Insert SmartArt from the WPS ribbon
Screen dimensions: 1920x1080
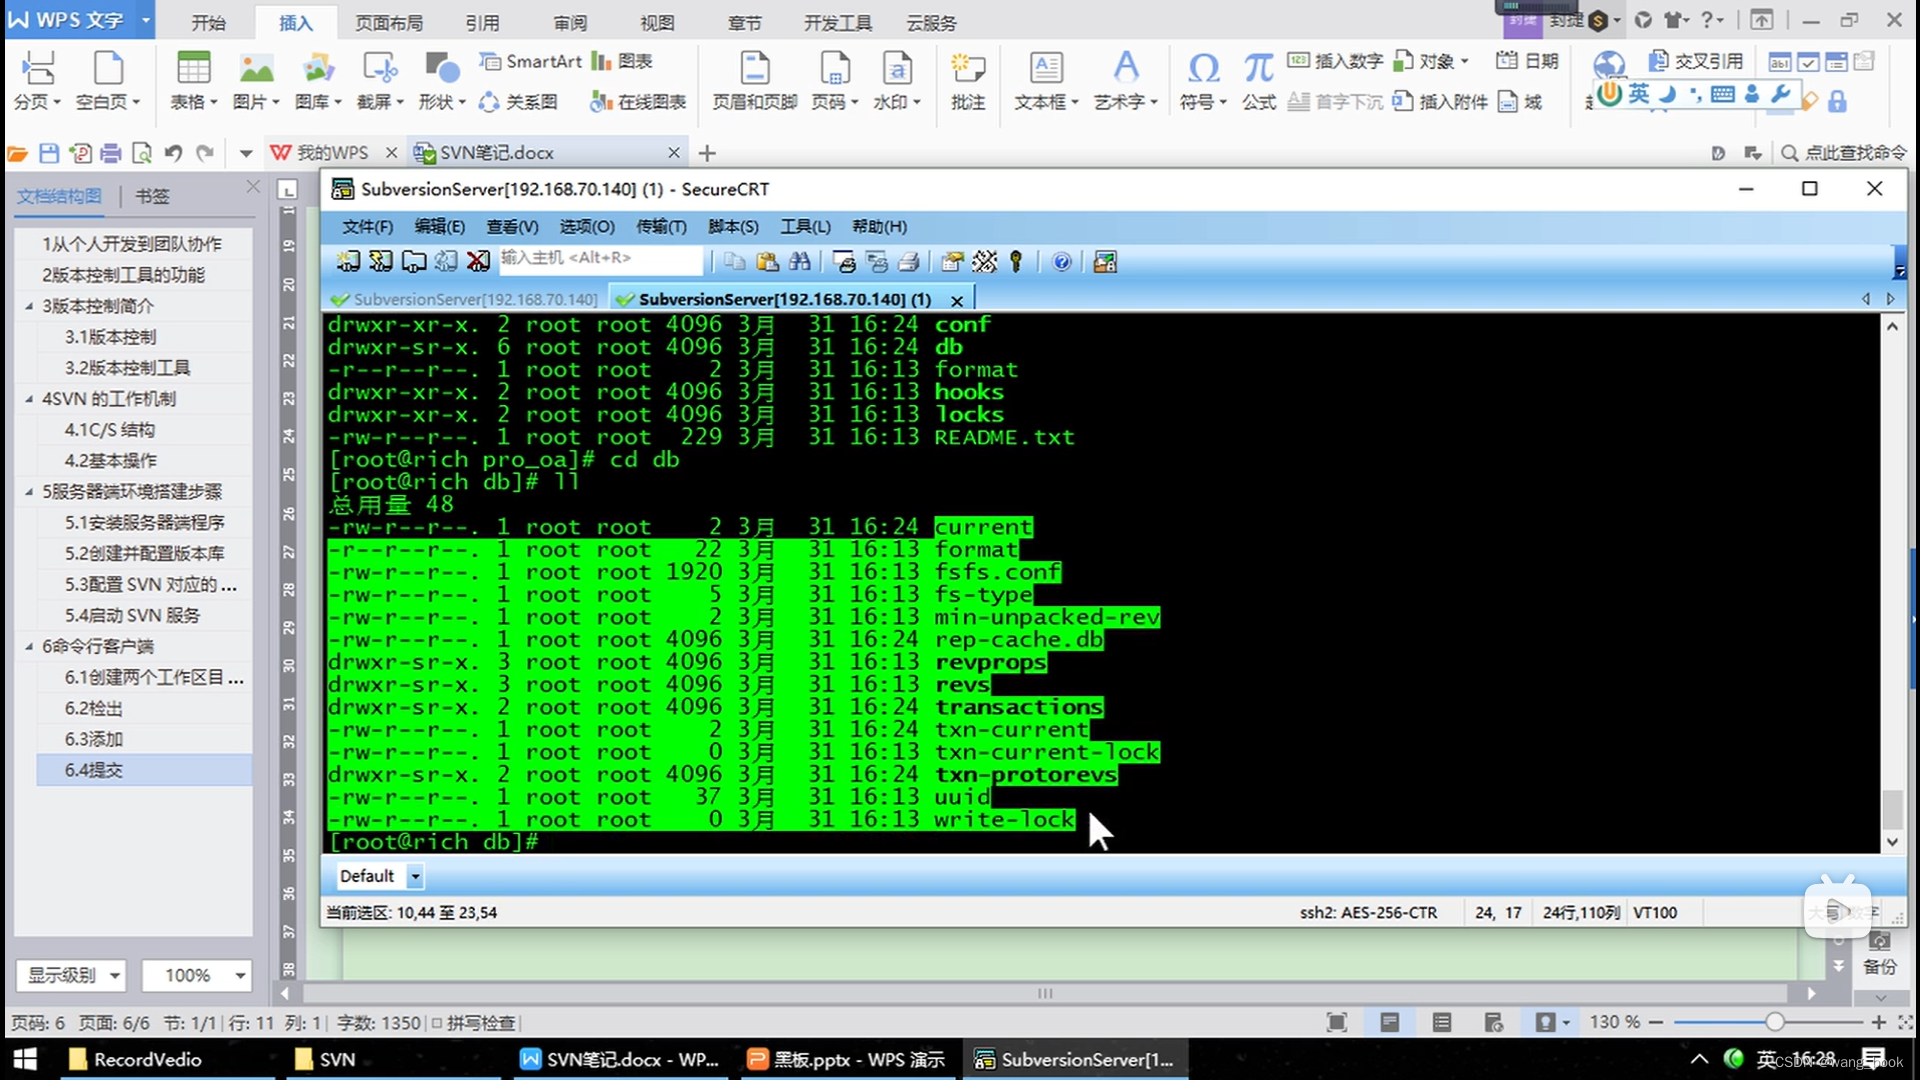[530, 61]
